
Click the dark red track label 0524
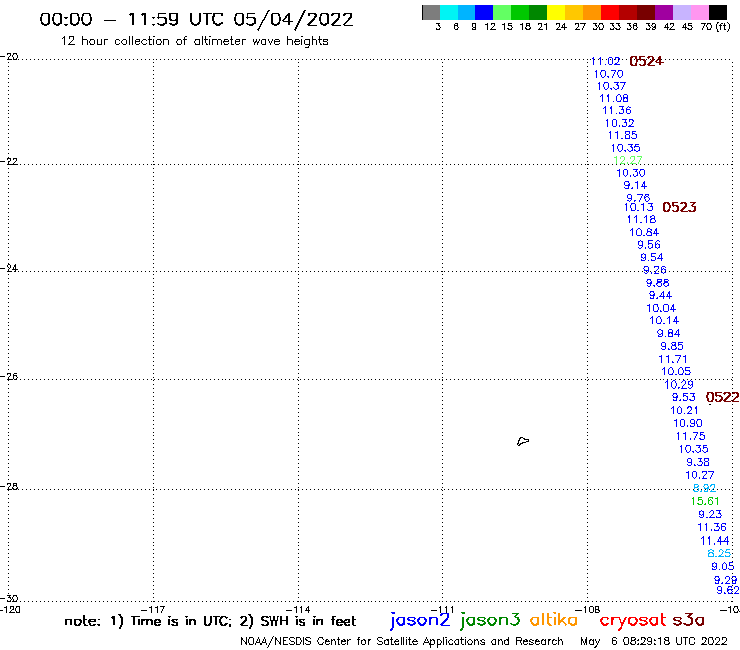click(x=646, y=61)
